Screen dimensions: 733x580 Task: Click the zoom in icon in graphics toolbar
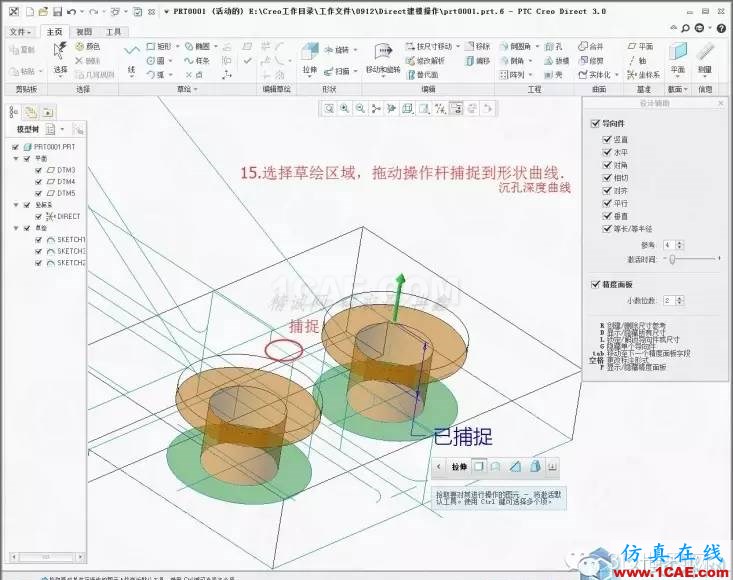(x=345, y=109)
